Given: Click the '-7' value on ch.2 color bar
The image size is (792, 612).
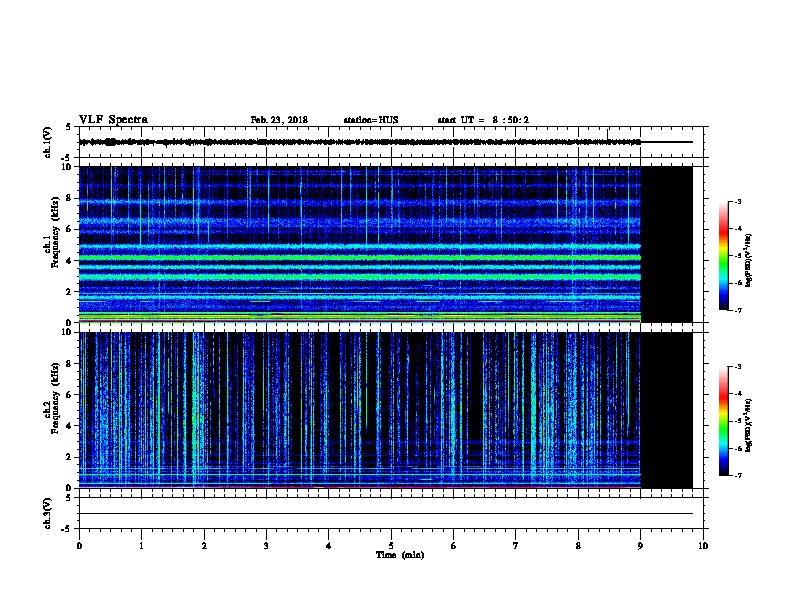Looking at the screenshot, I should coord(736,476).
